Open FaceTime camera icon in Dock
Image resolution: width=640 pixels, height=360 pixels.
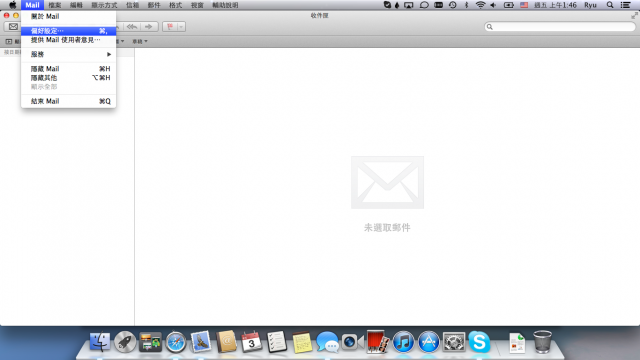pyautogui.click(x=353, y=342)
